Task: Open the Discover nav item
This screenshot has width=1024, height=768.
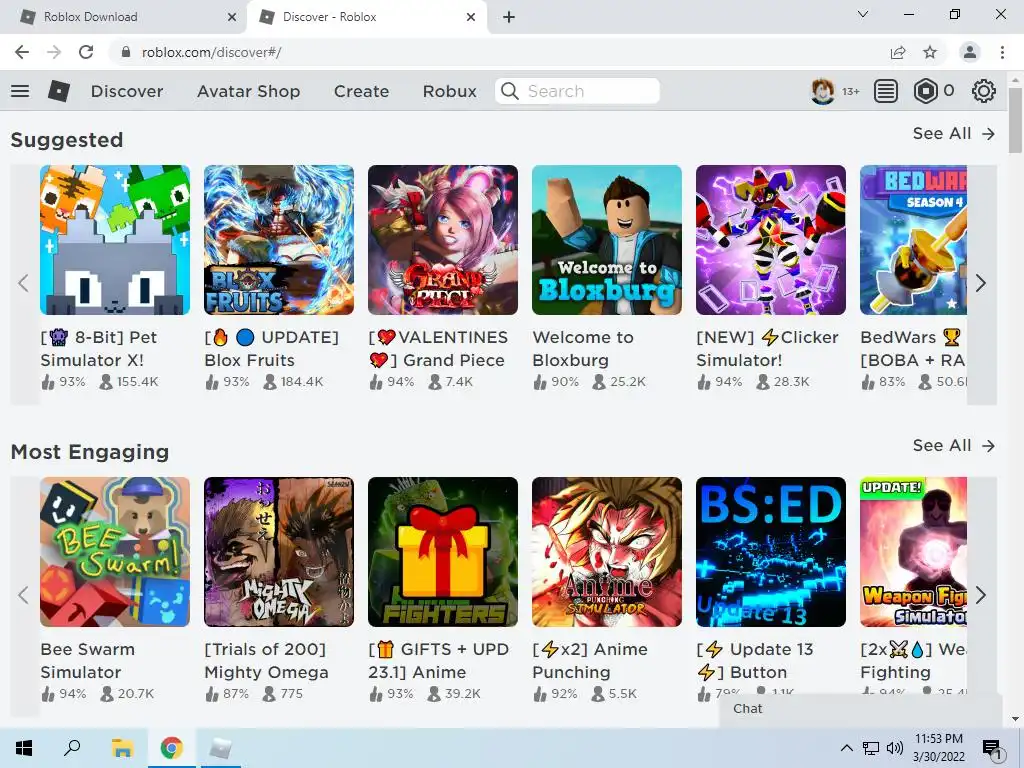Action: [127, 91]
